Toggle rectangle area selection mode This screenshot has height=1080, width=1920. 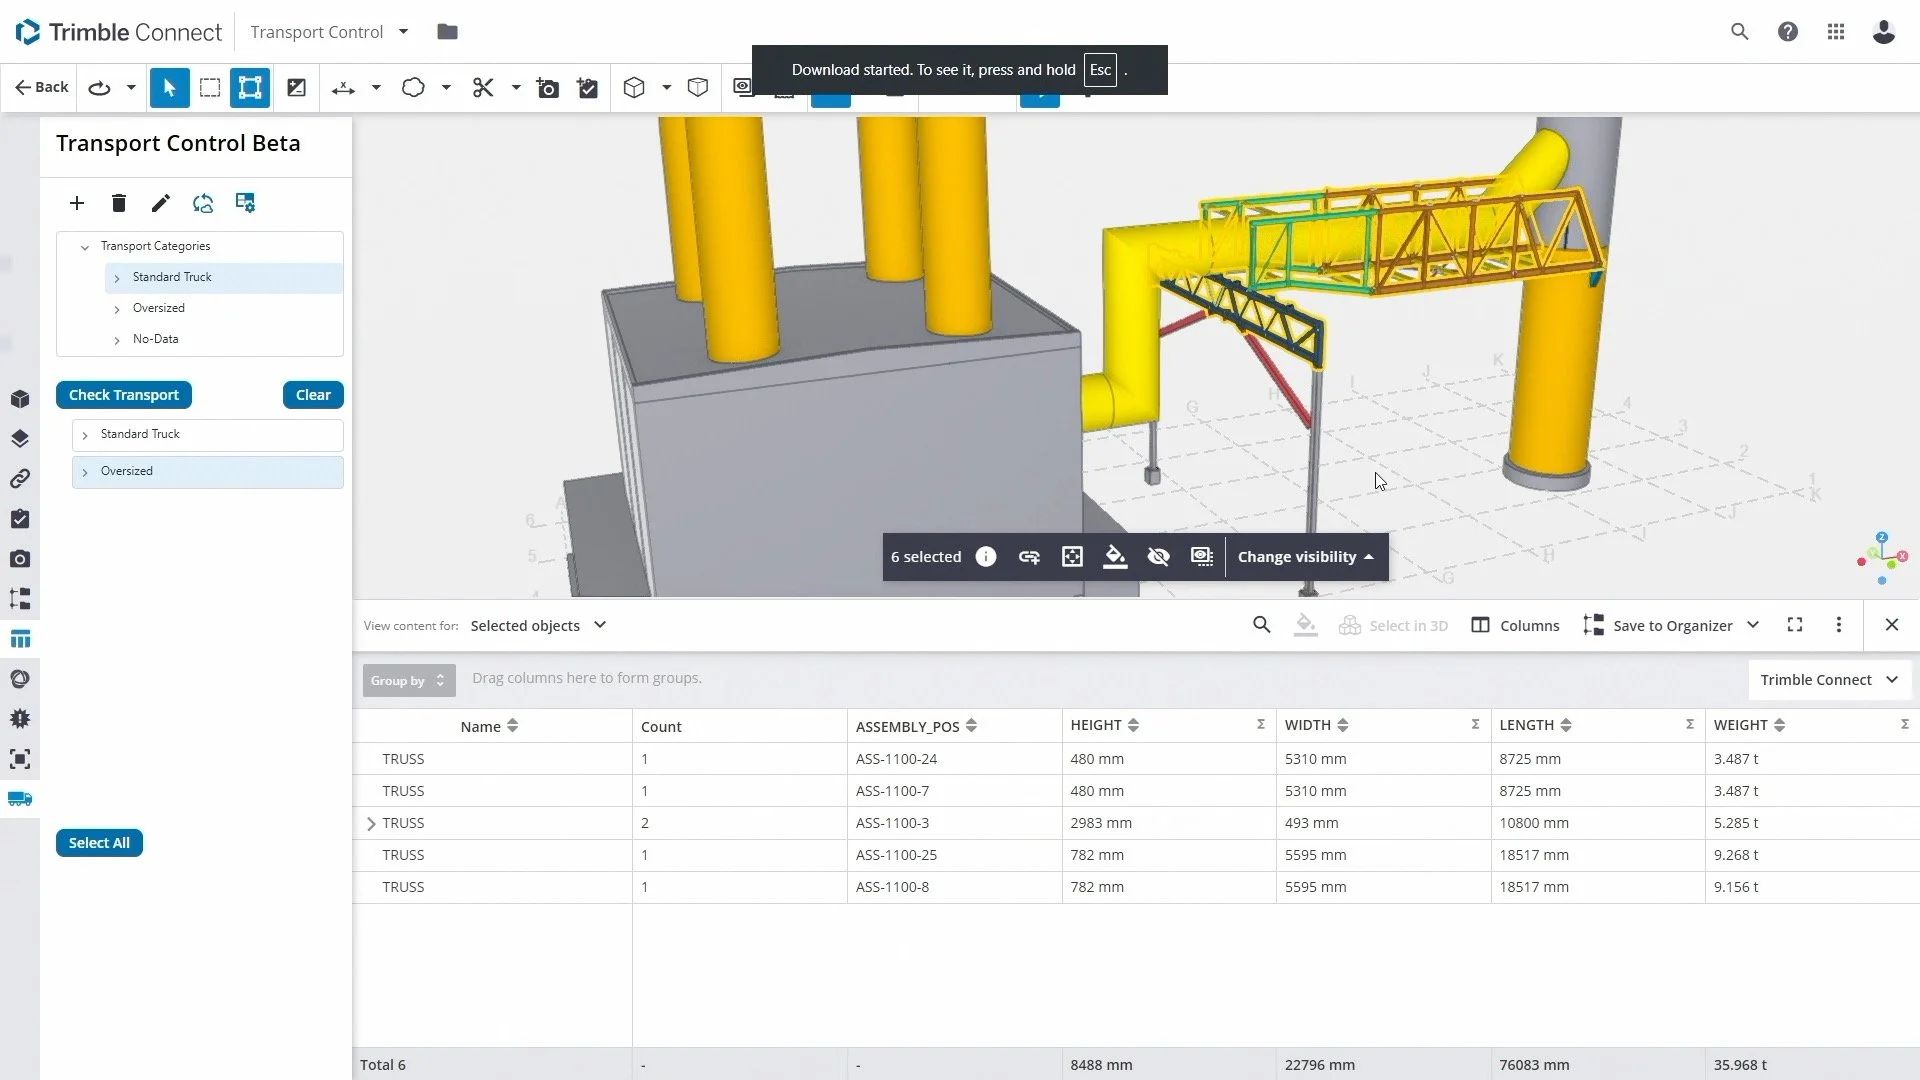pos(210,88)
